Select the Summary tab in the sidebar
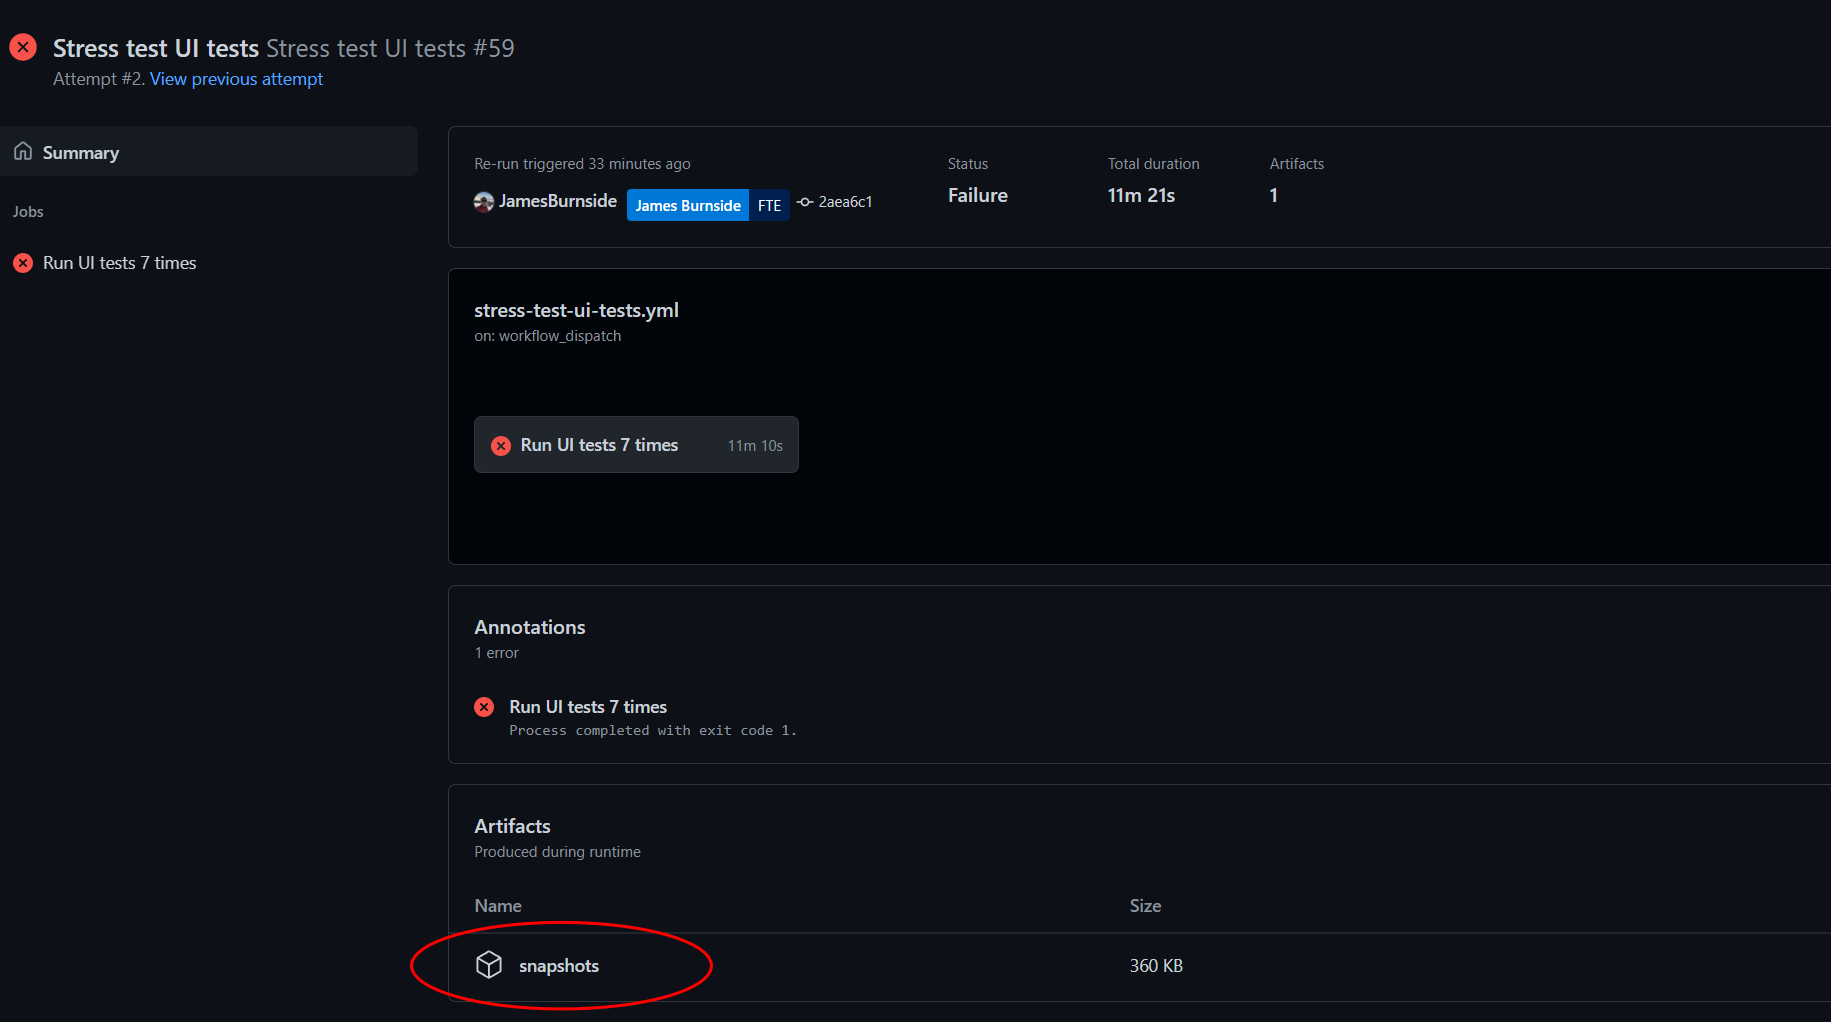This screenshot has width=1831, height=1022. tap(80, 151)
